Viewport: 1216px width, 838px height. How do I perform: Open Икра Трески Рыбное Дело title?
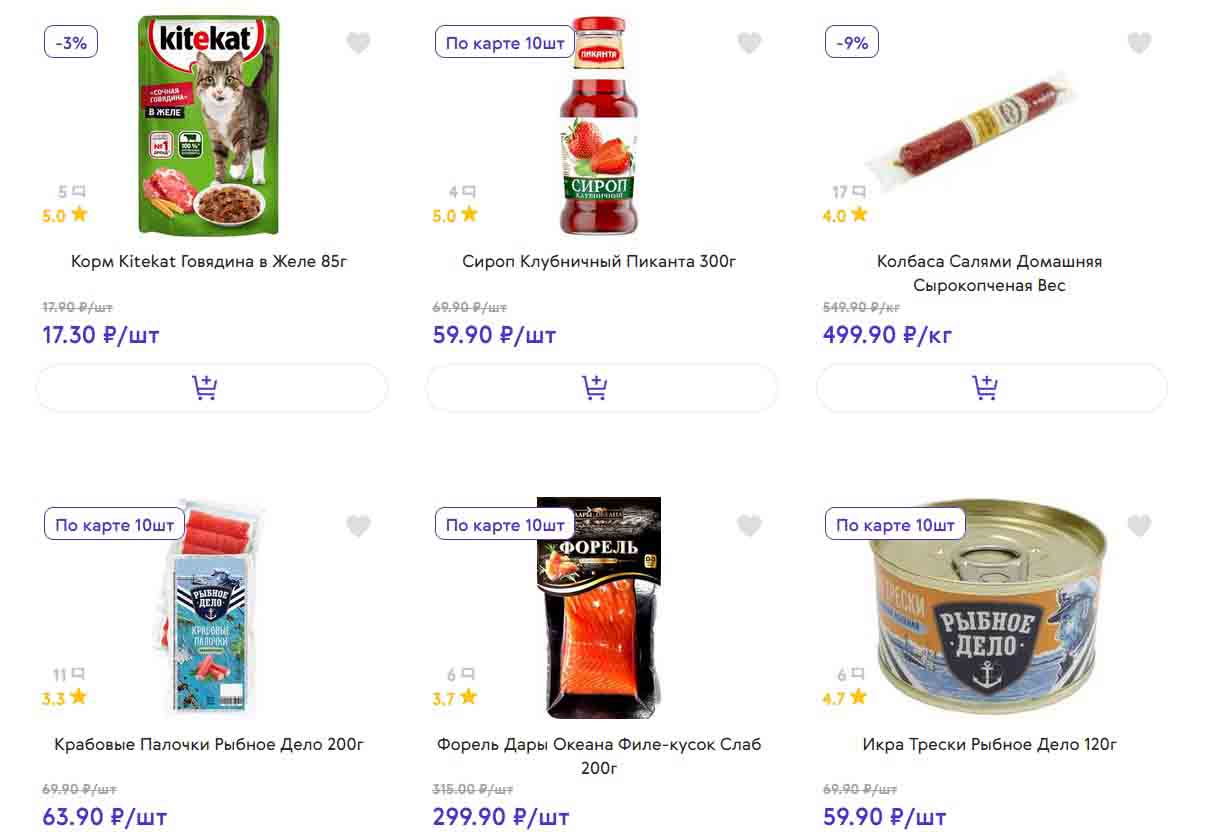pyautogui.click(x=989, y=745)
